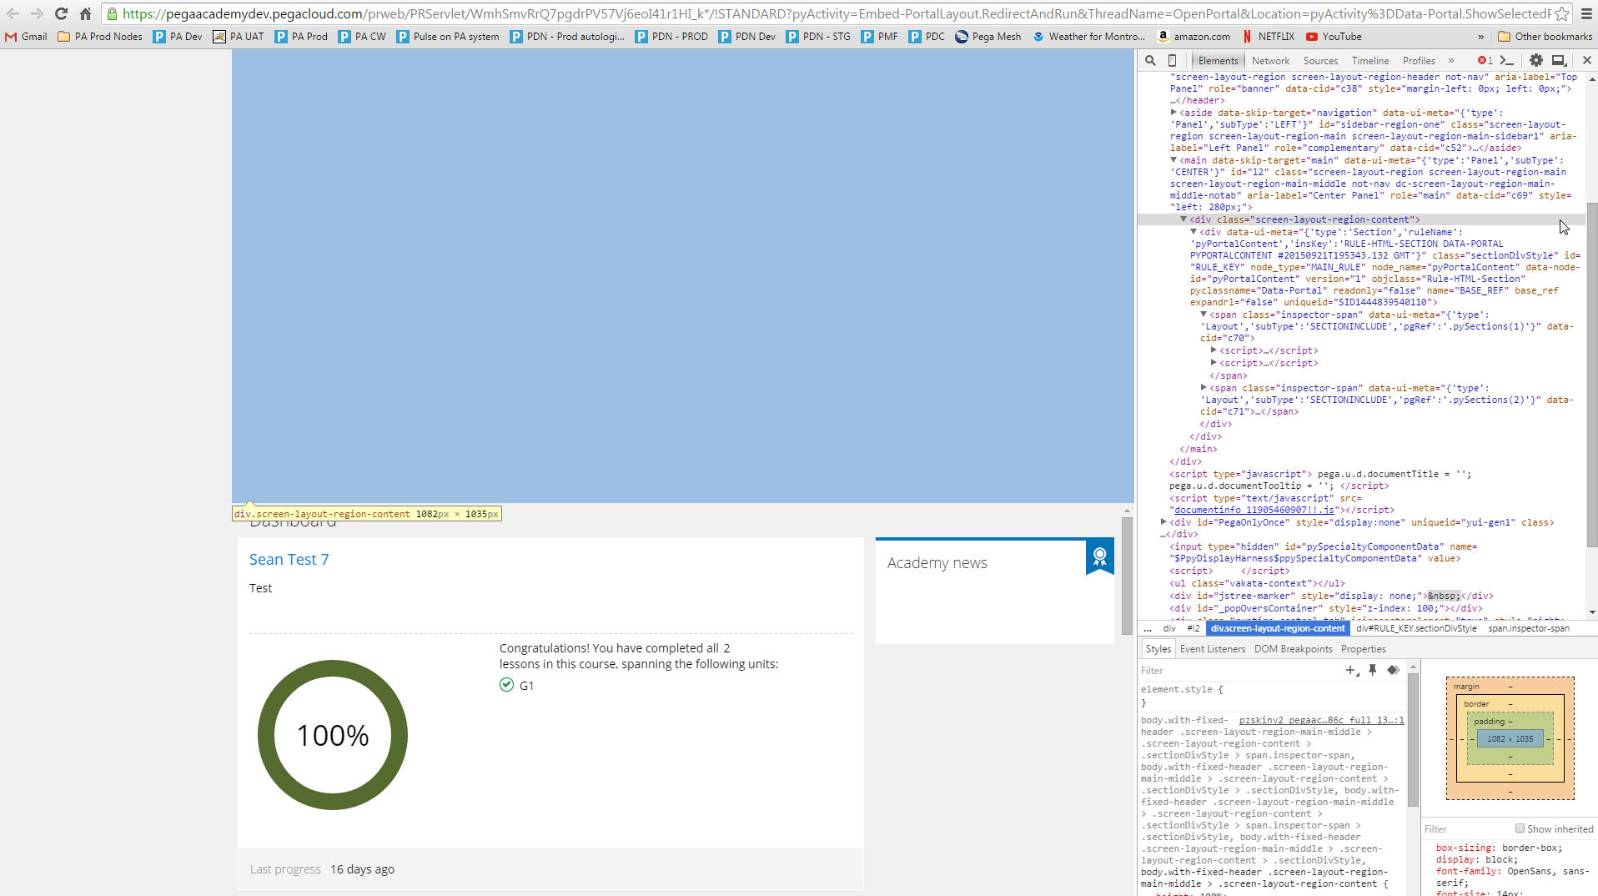Switch to the Sources tab
This screenshot has width=1598, height=896.
[x=1320, y=60]
